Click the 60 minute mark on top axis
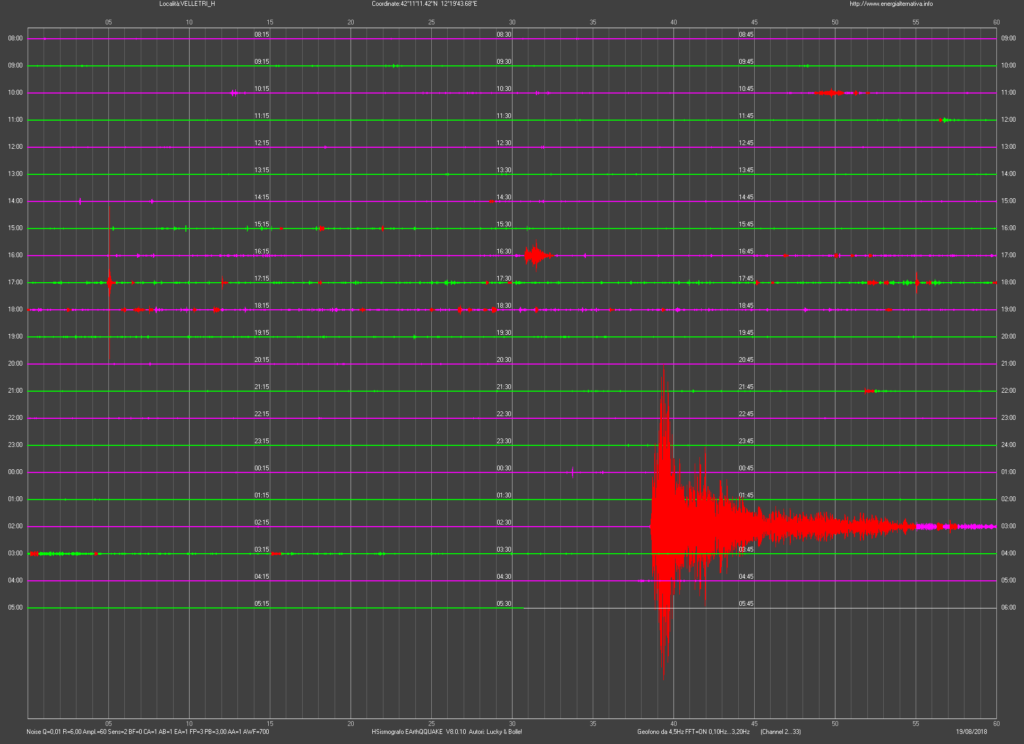1024x744 pixels. tap(997, 22)
